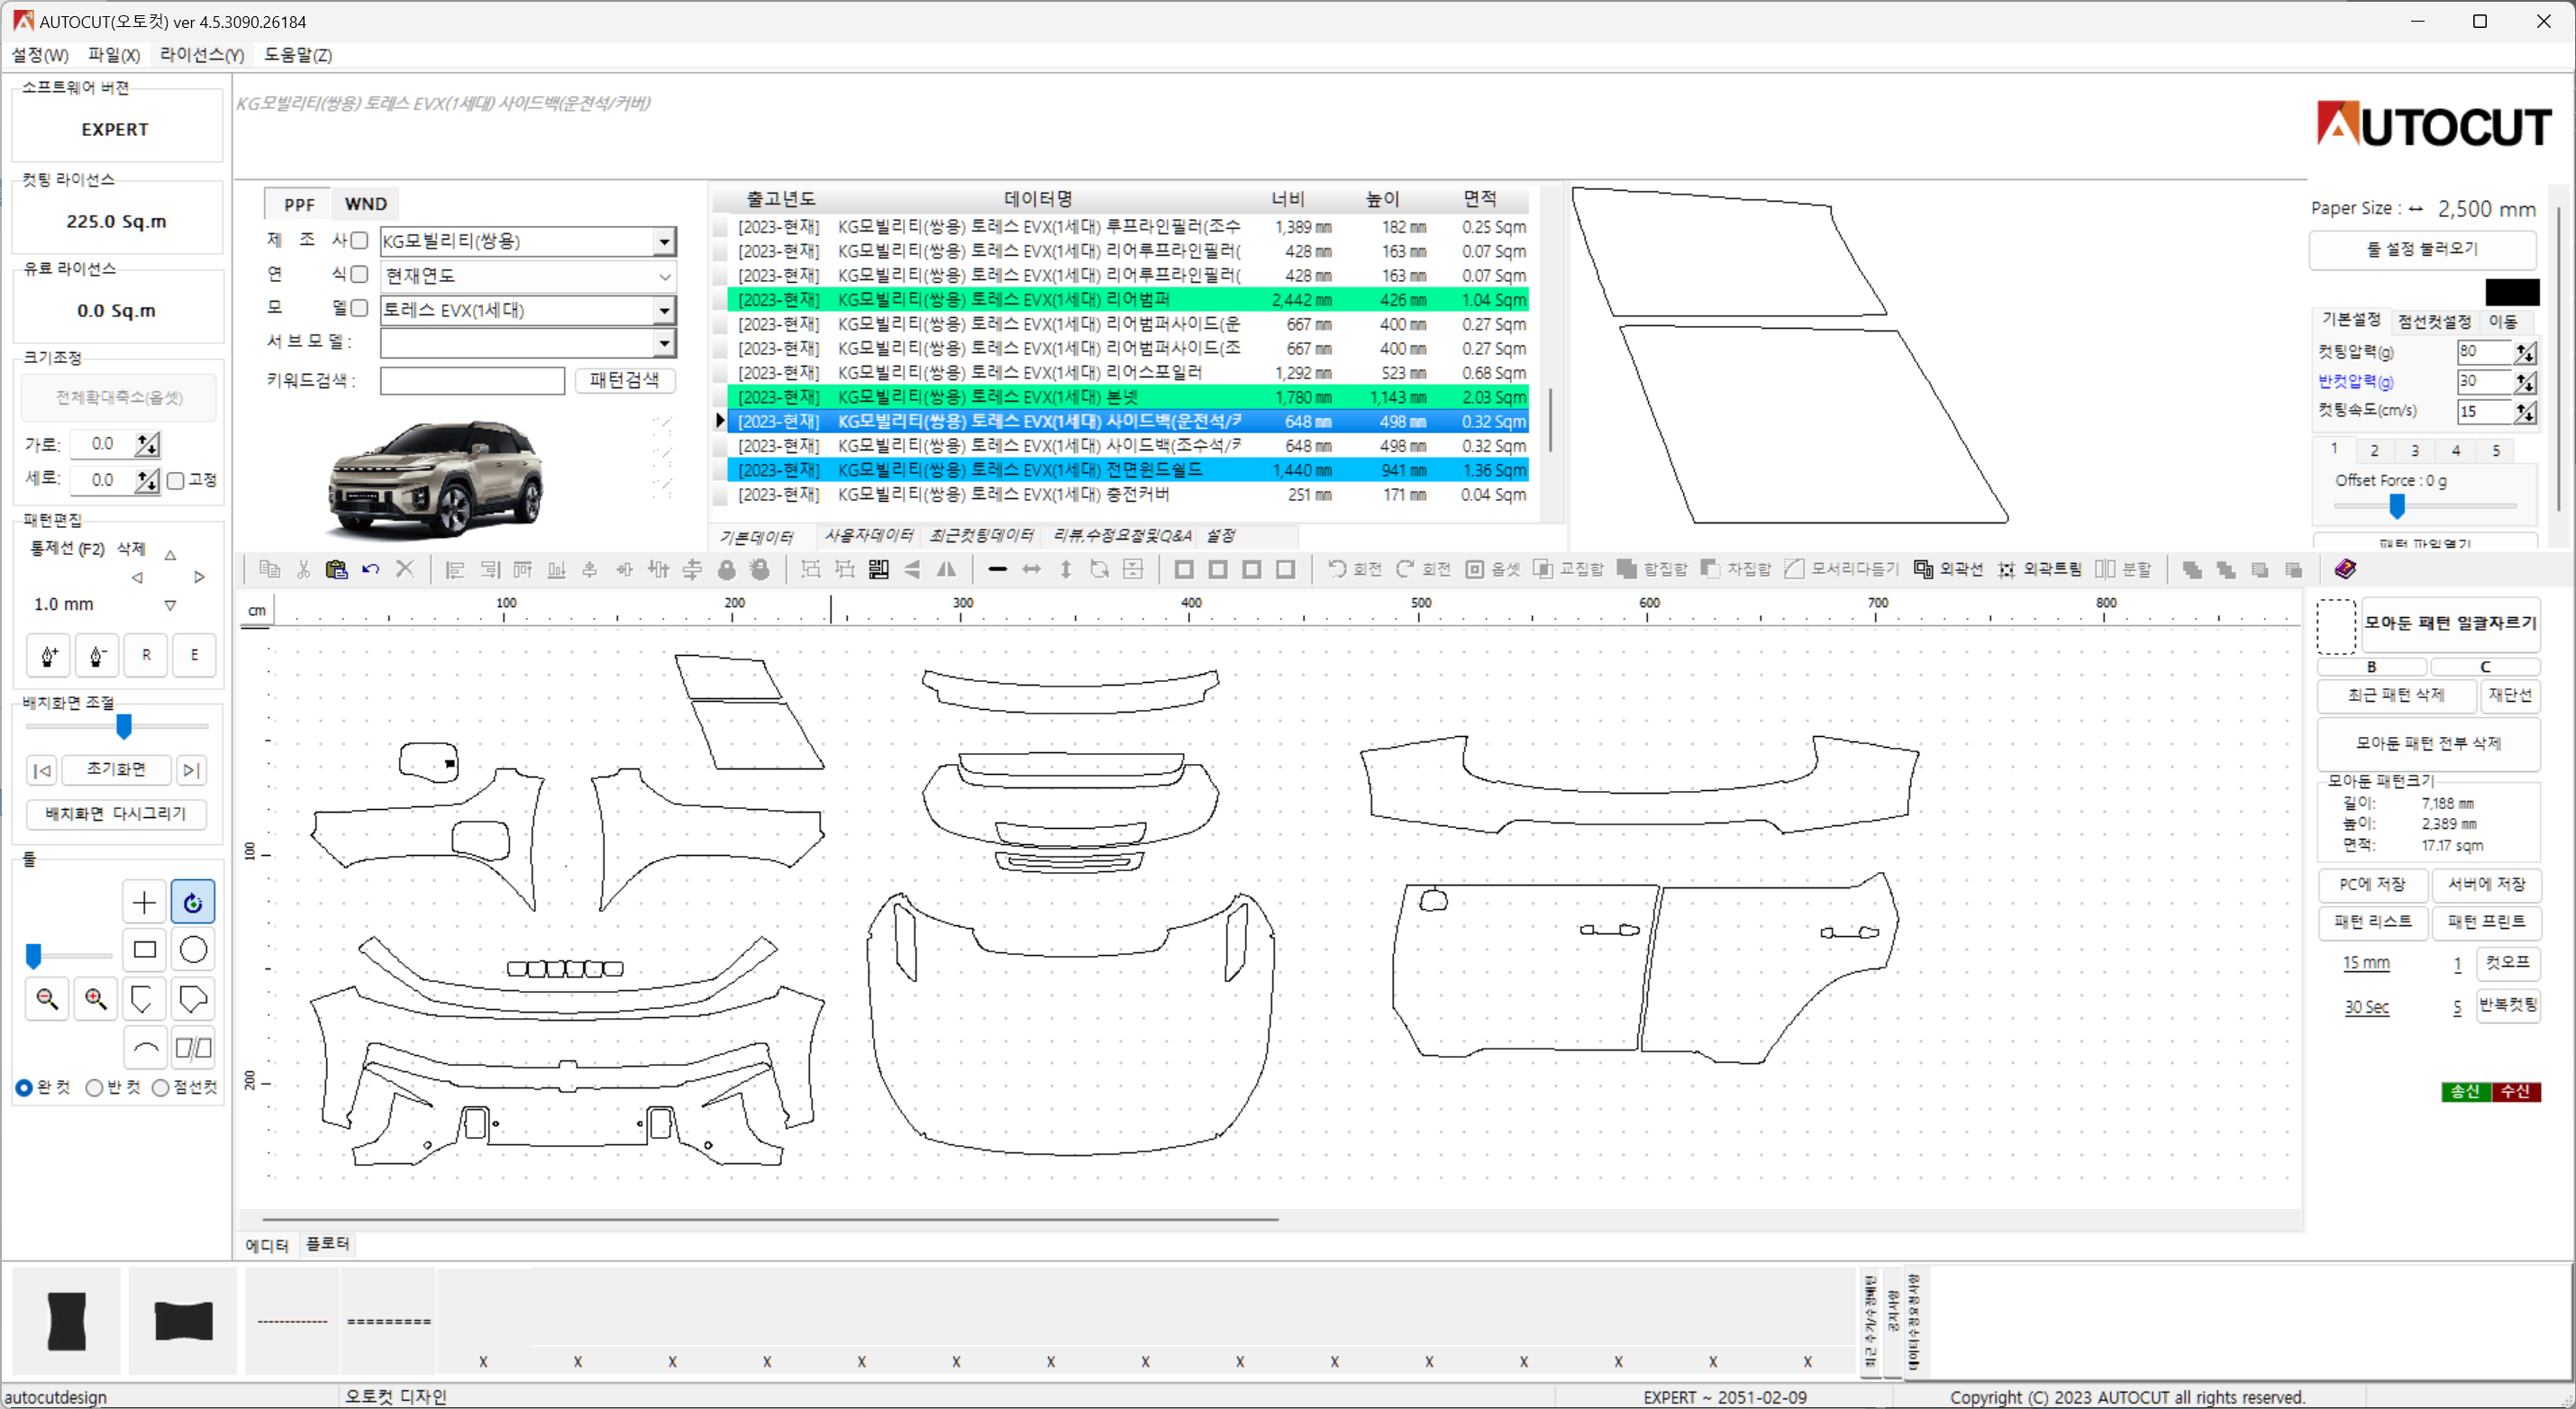Click the purple help book icon

2345,569
